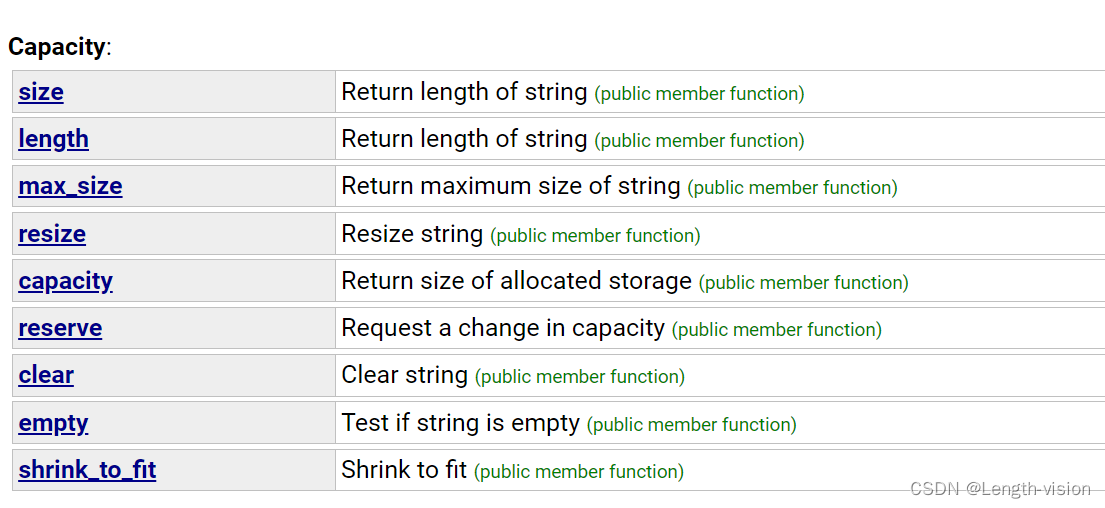The image size is (1105, 508).
Task: Open the clear function link
Action: 46,376
